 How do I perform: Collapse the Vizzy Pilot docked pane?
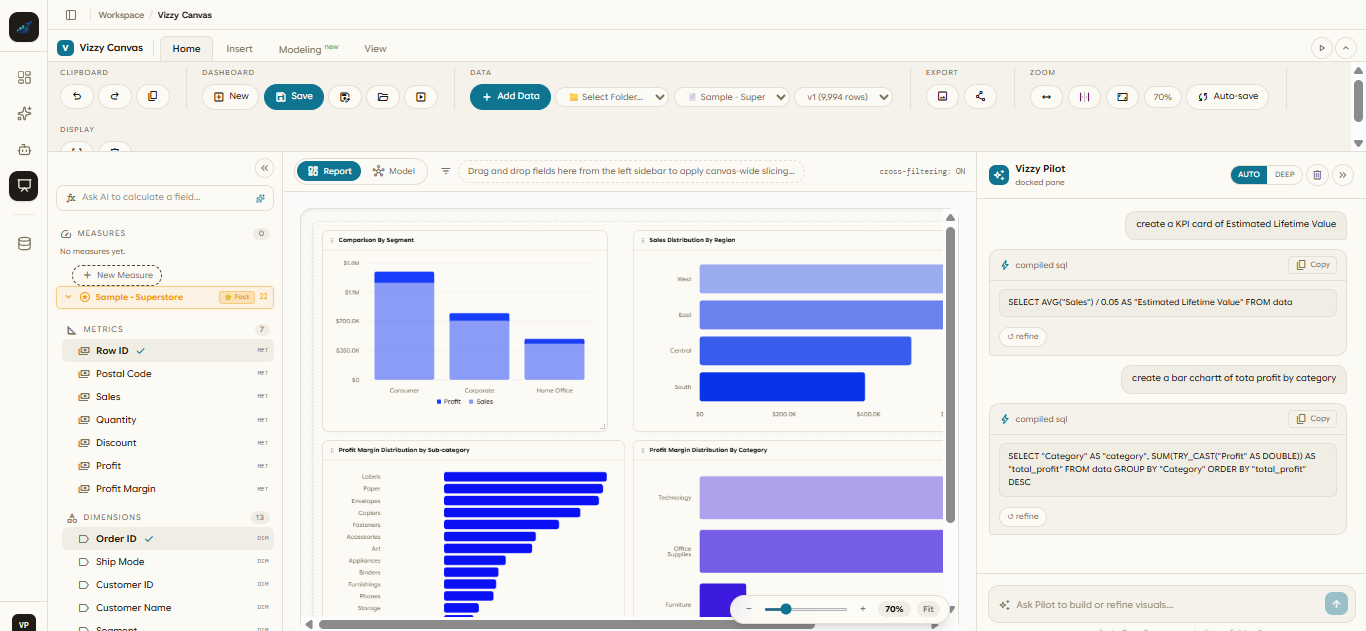pyautogui.click(x=1343, y=174)
